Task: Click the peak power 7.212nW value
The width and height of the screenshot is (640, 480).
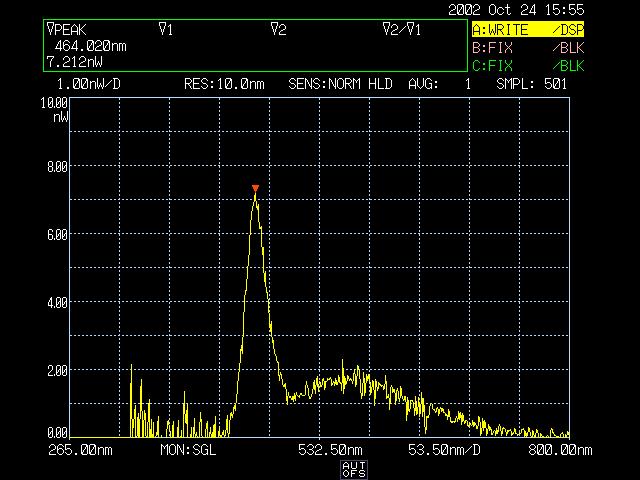Action: (x=74, y=62)
